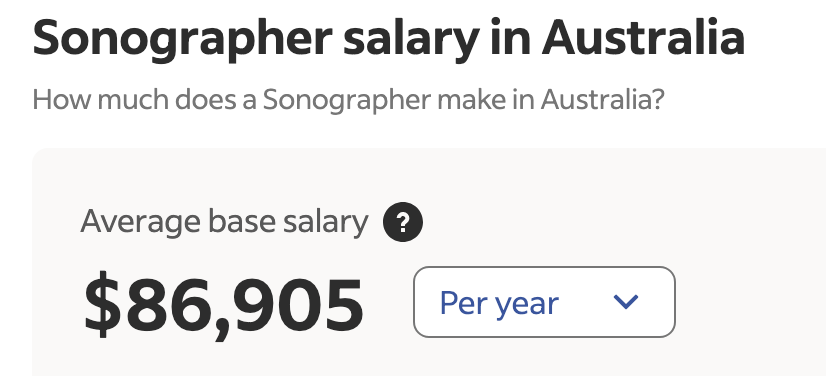
Task: Click the dollar sign of the salary amount
Action: tap(102, 304)
